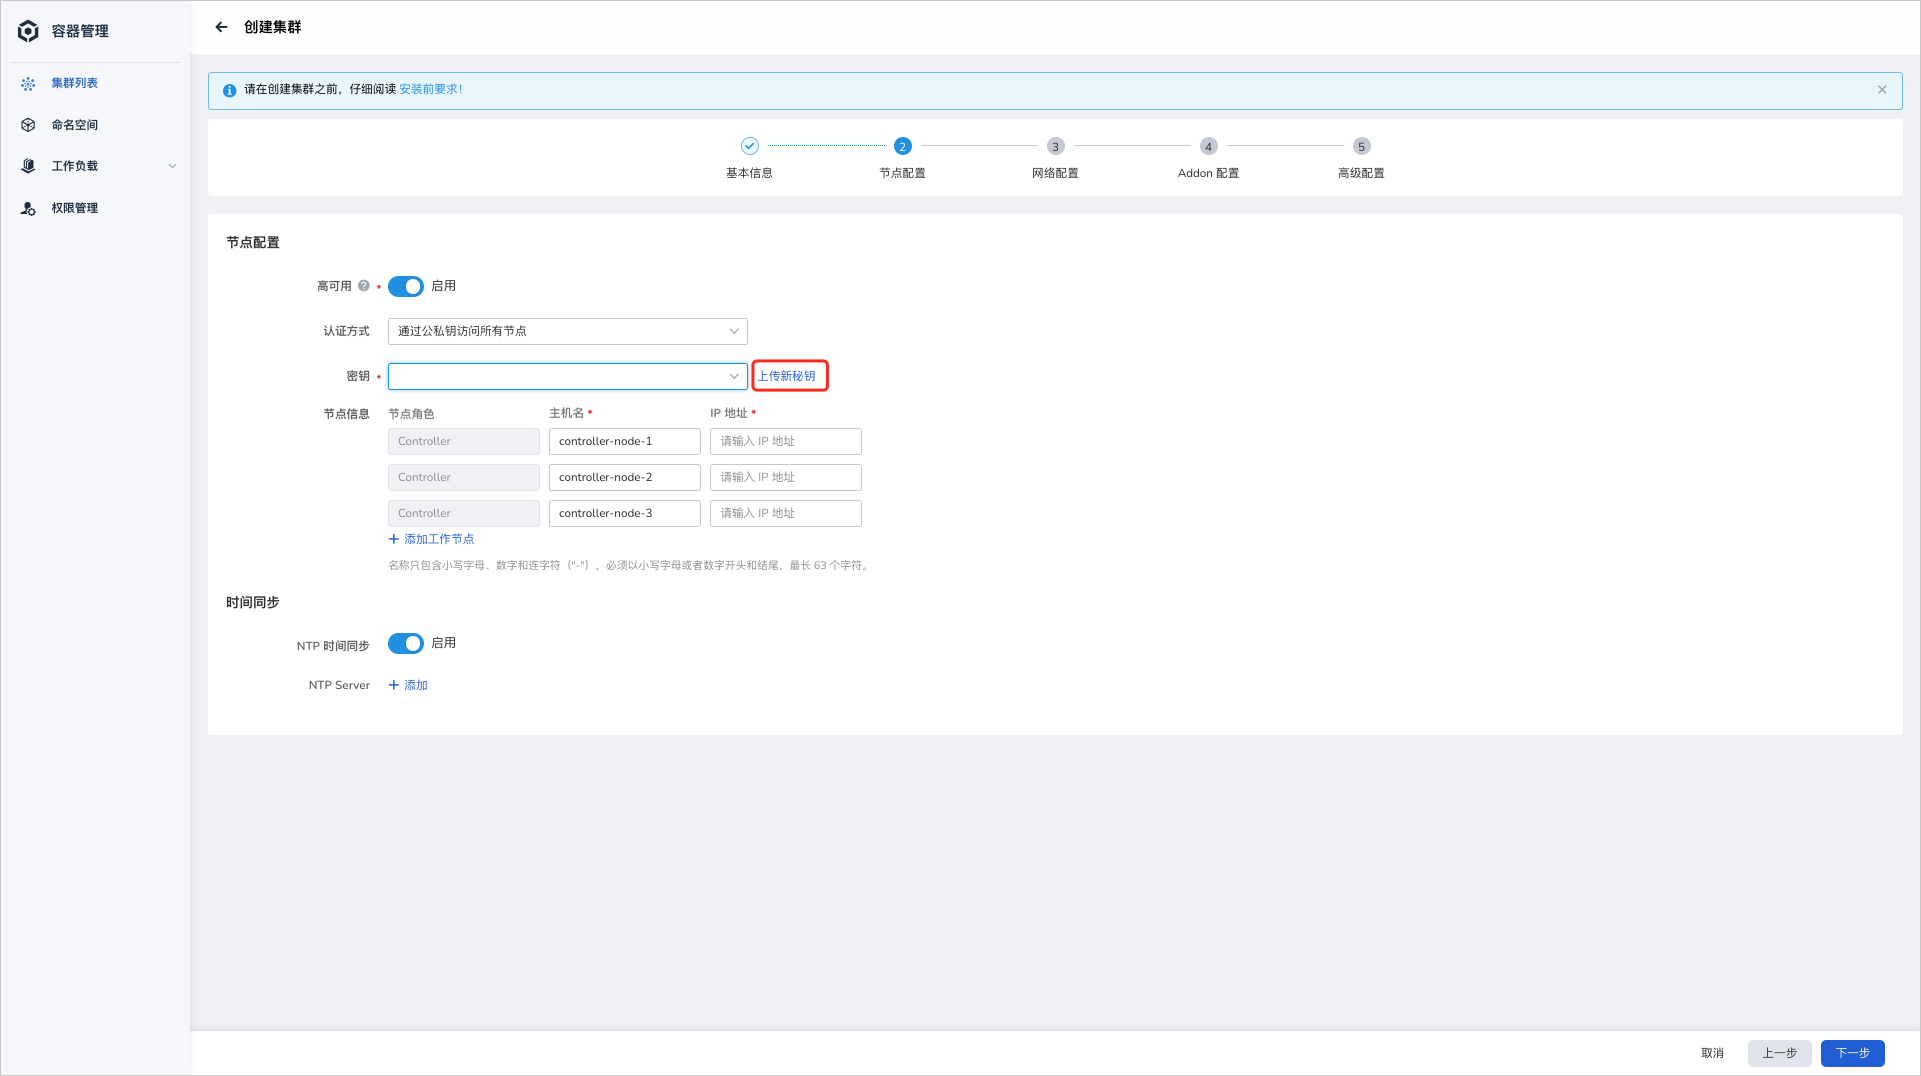Click the 命名空间 cube icon
The width and height of the screenshot is (1921, 1076).
28,125
